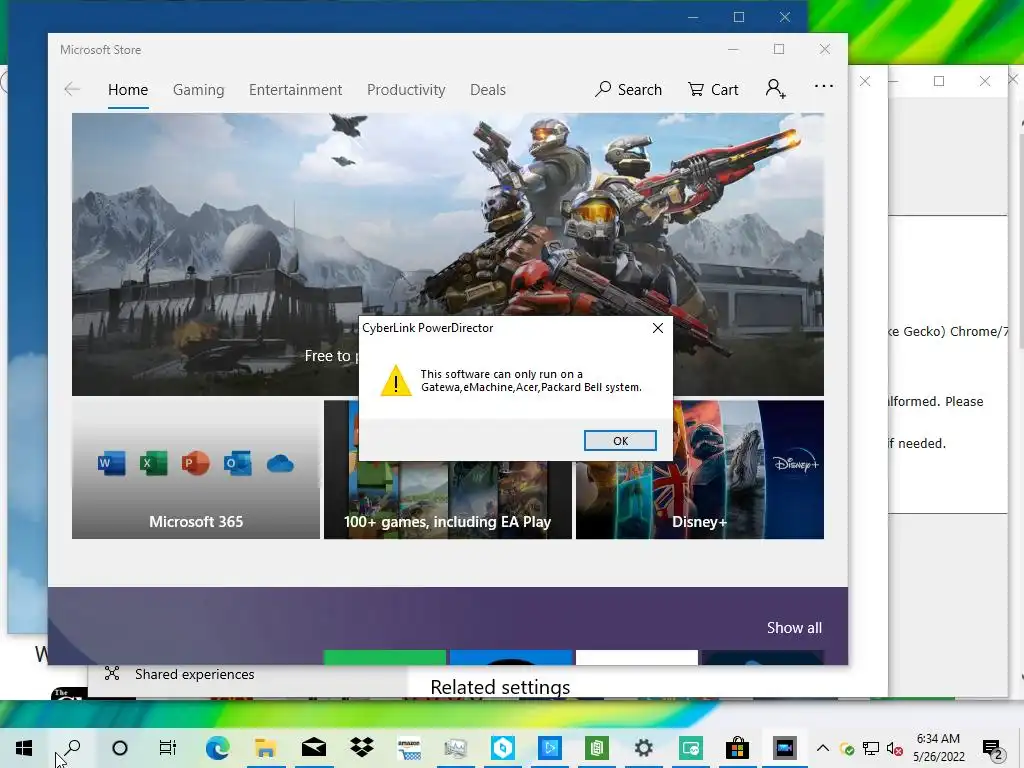
Task: Open the Productivity tab
Action: pyautogui.click(x=406, y=89)
